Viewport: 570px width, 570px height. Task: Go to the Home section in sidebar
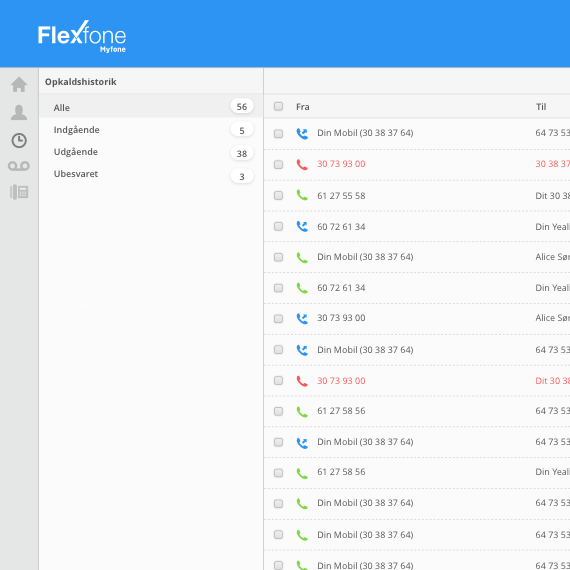(19, 85)
